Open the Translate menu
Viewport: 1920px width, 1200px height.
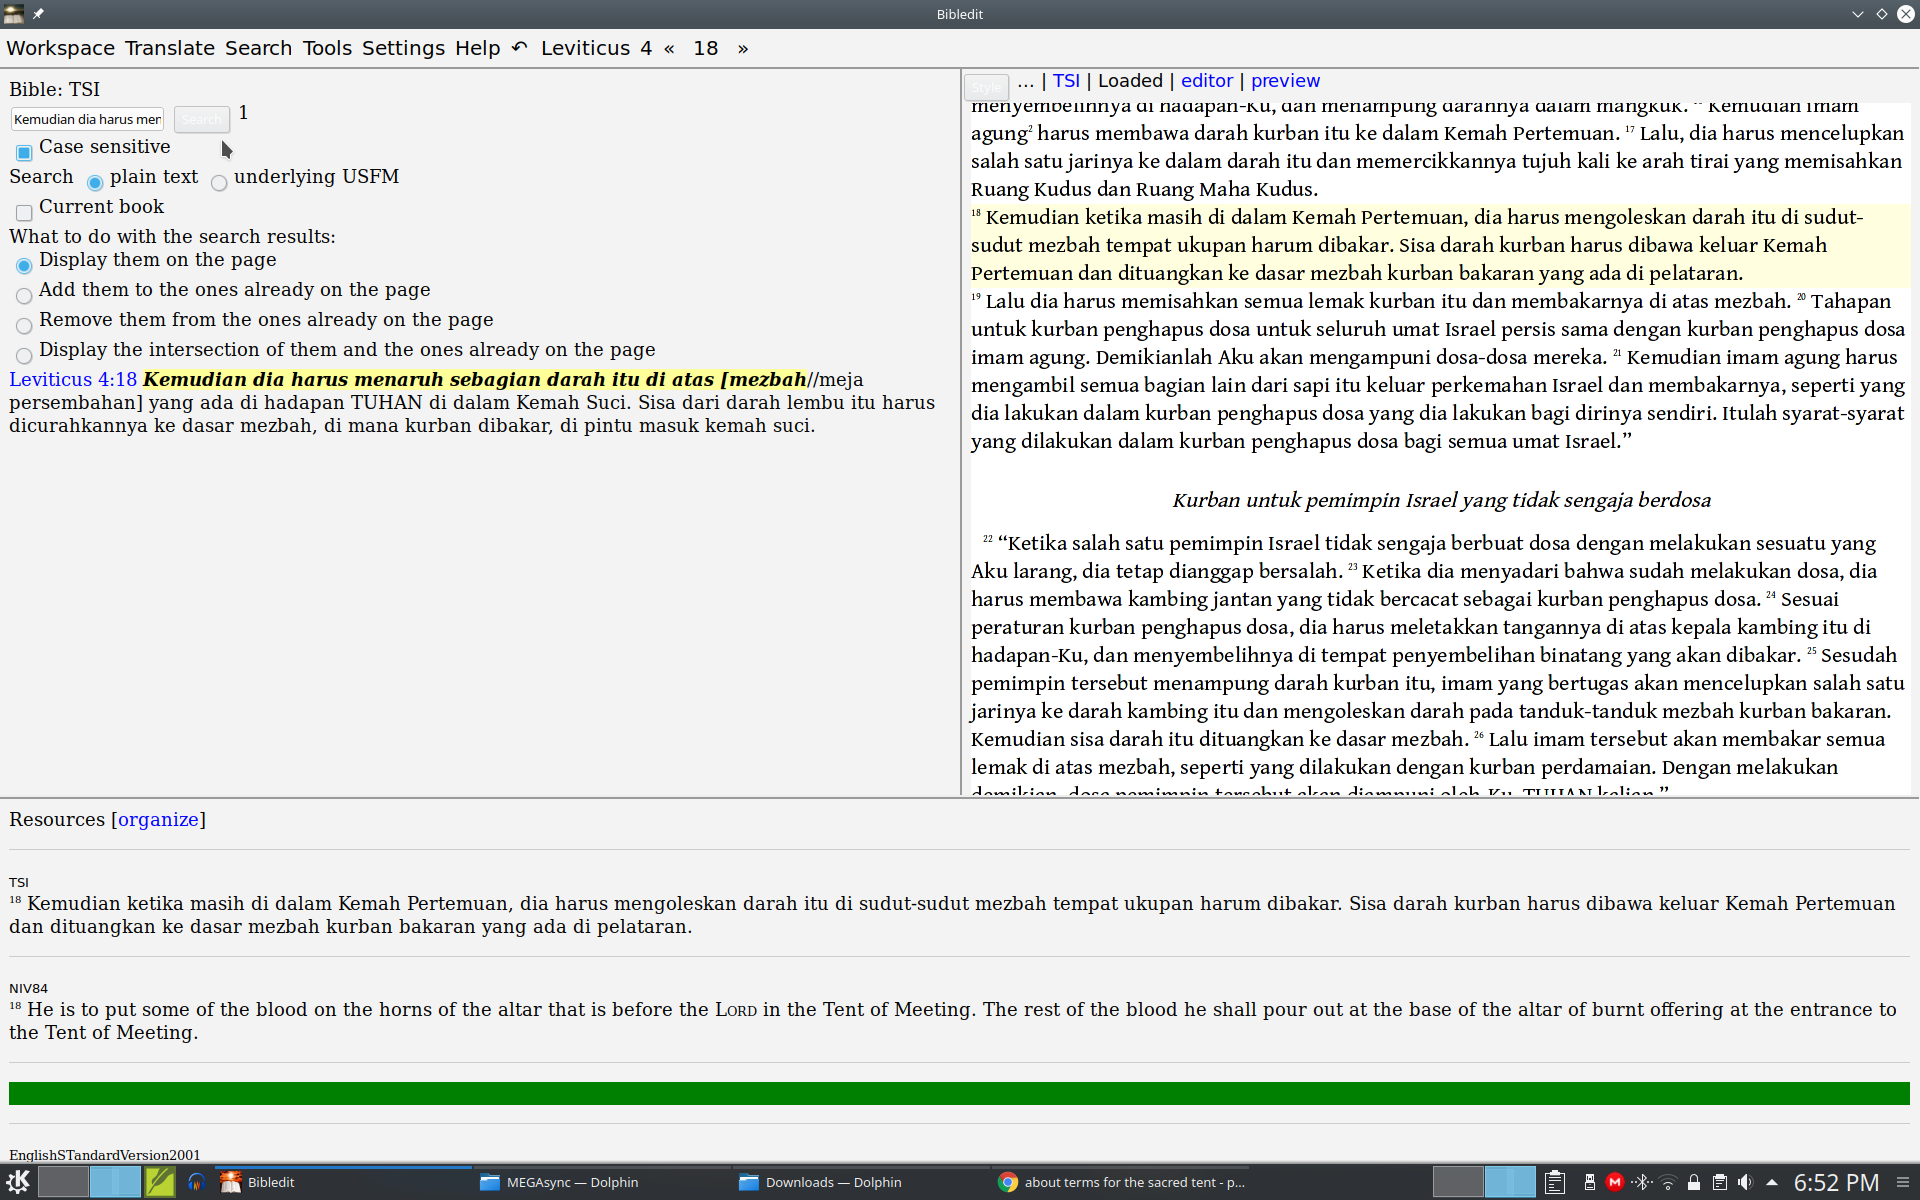[170, 48]
